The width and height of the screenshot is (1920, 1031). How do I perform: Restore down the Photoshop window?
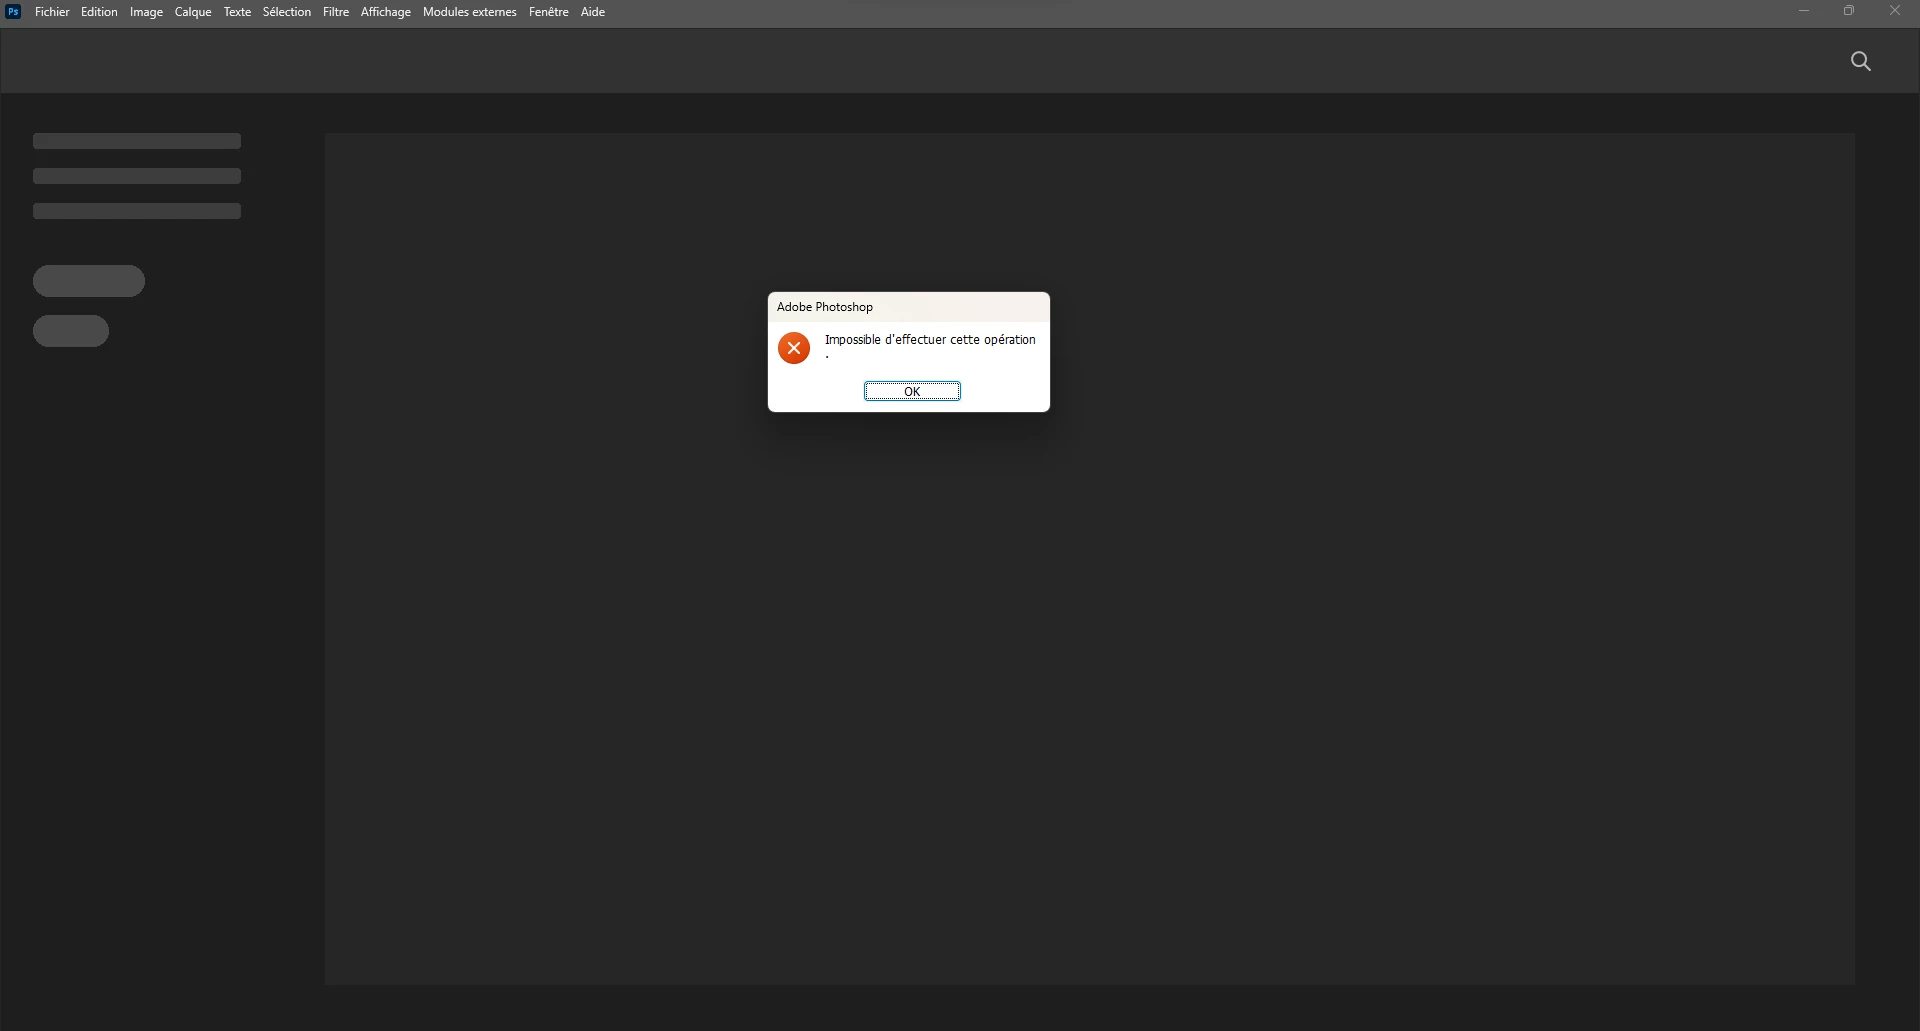coord(1849,11)
